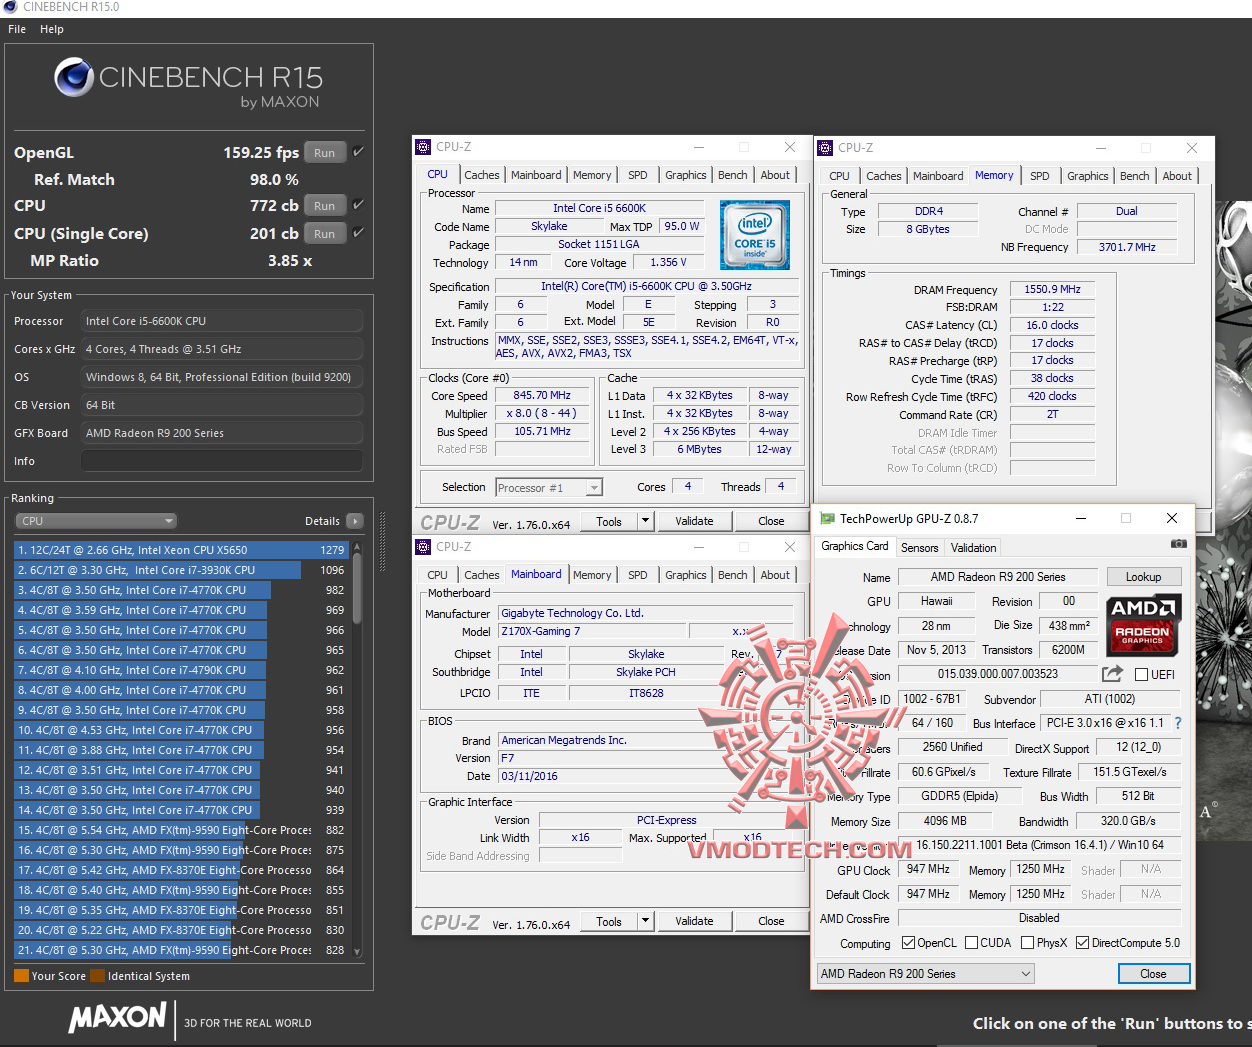Click the top-right CPU-Z Memory window title icon

coord(826,148)
